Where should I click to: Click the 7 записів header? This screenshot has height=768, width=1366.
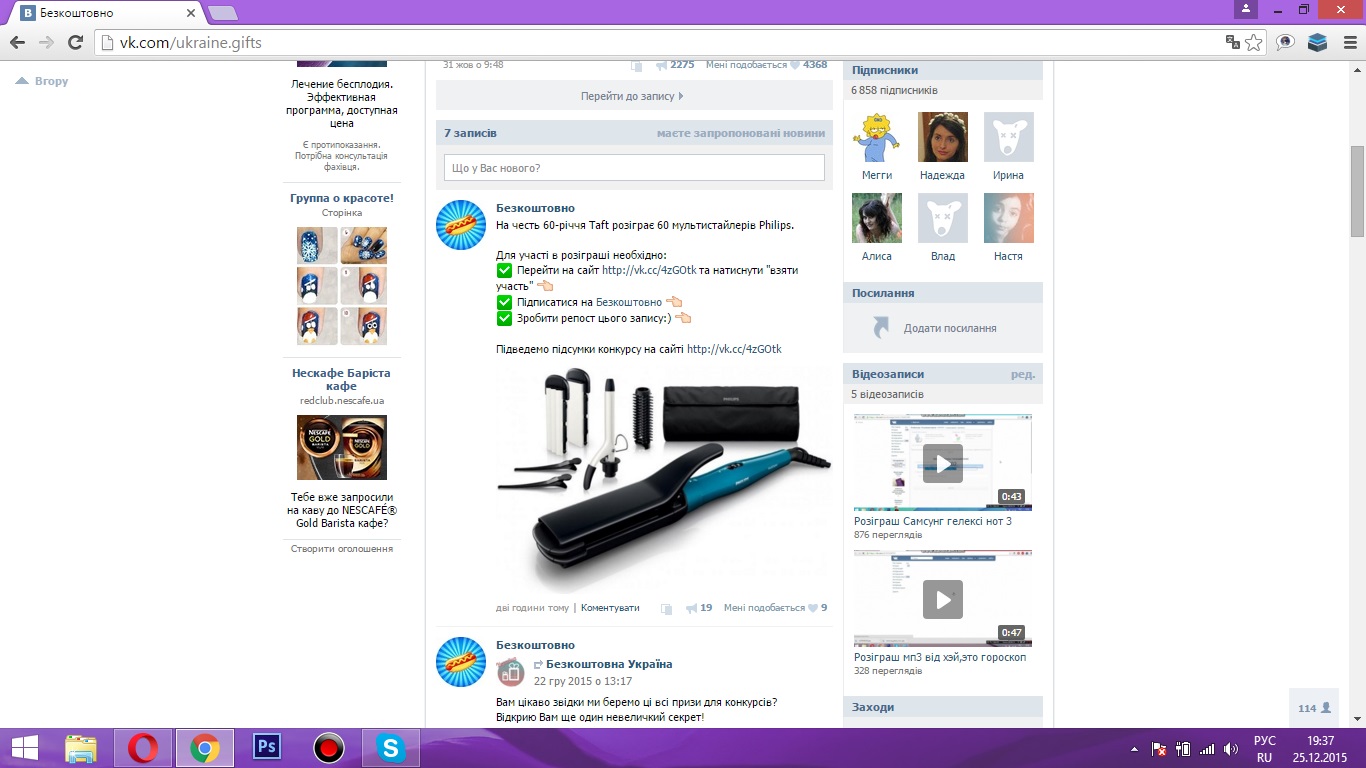tap(470, 133)
